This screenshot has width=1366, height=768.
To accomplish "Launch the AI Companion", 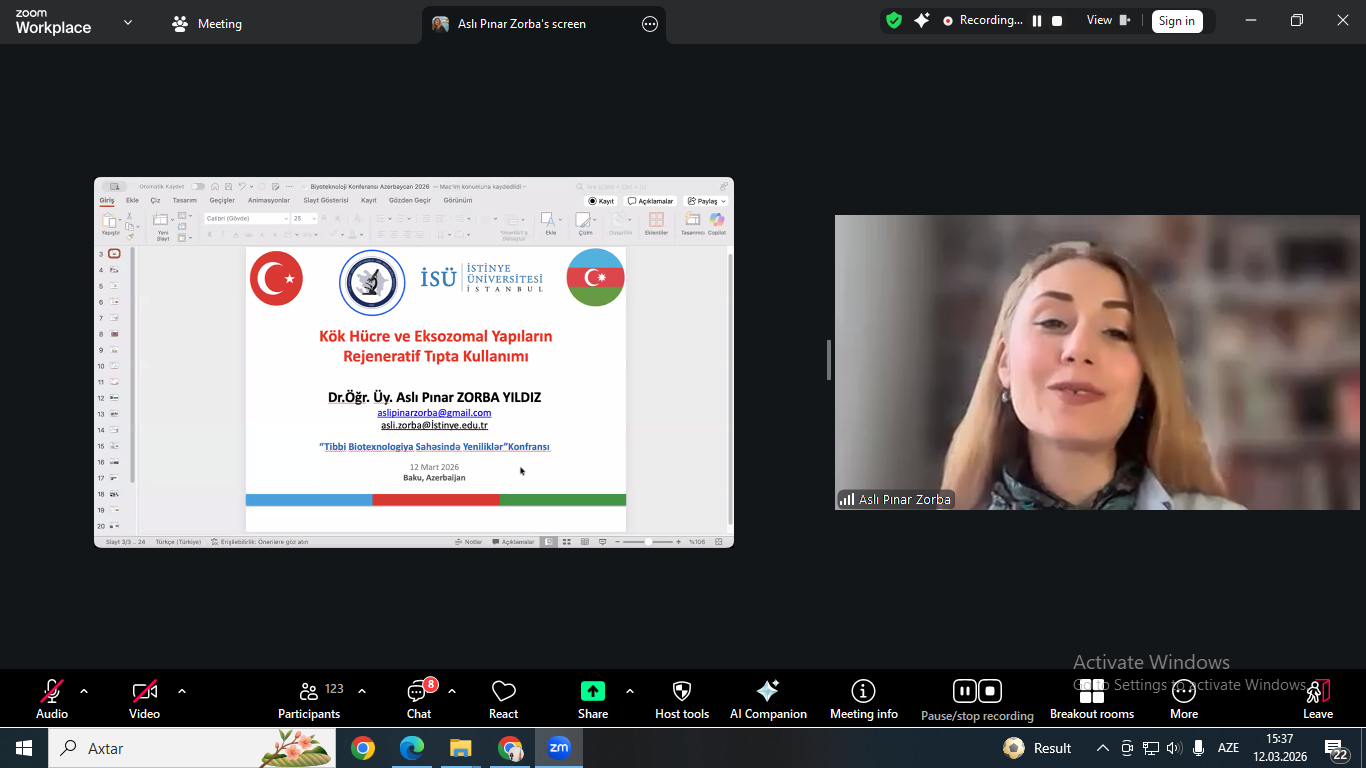I will point(768,698).
